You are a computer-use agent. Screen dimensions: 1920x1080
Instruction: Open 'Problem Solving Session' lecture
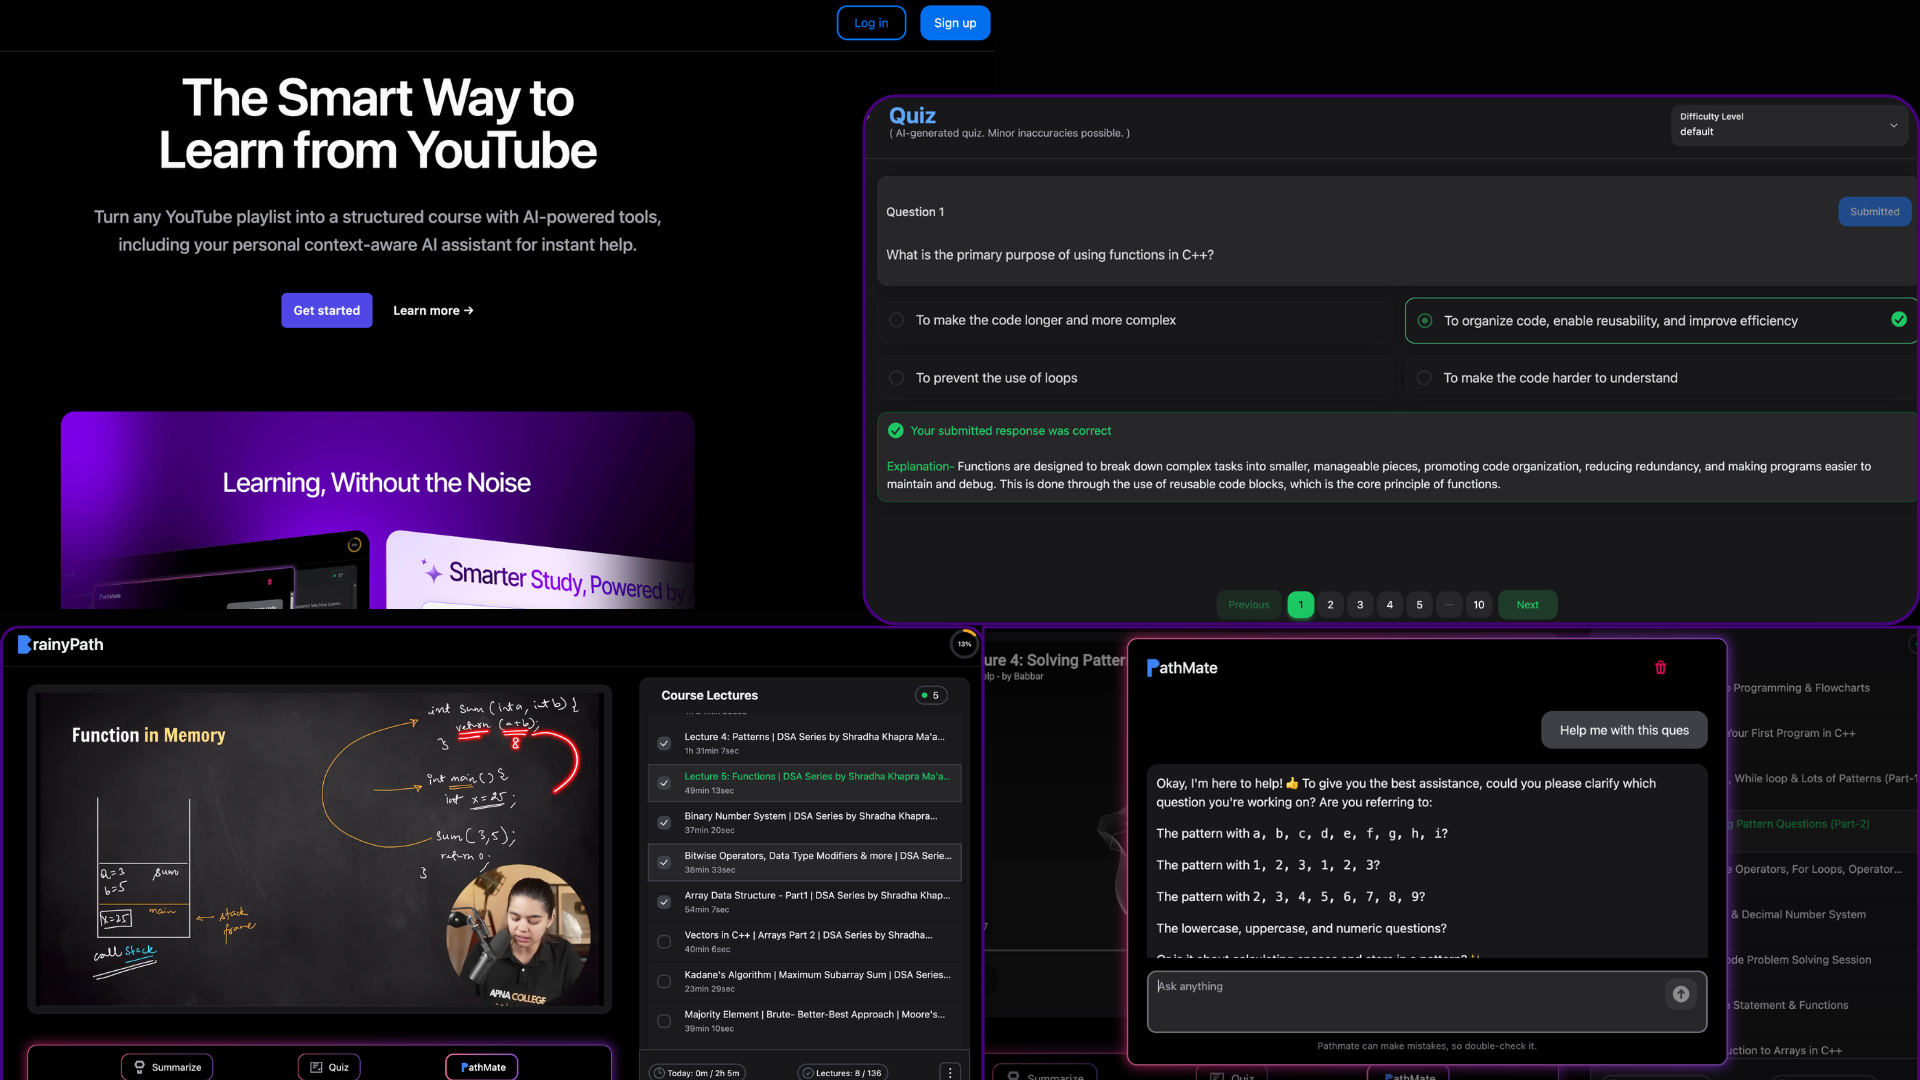click(1800, 960)
